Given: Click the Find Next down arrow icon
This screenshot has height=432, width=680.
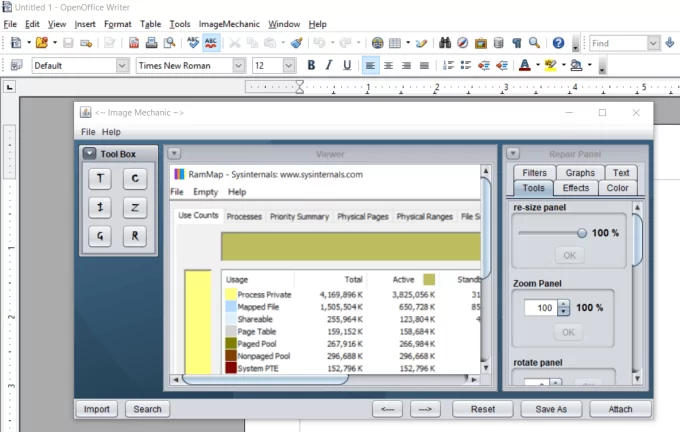Looking at the screenshot, I should (670, 43).
